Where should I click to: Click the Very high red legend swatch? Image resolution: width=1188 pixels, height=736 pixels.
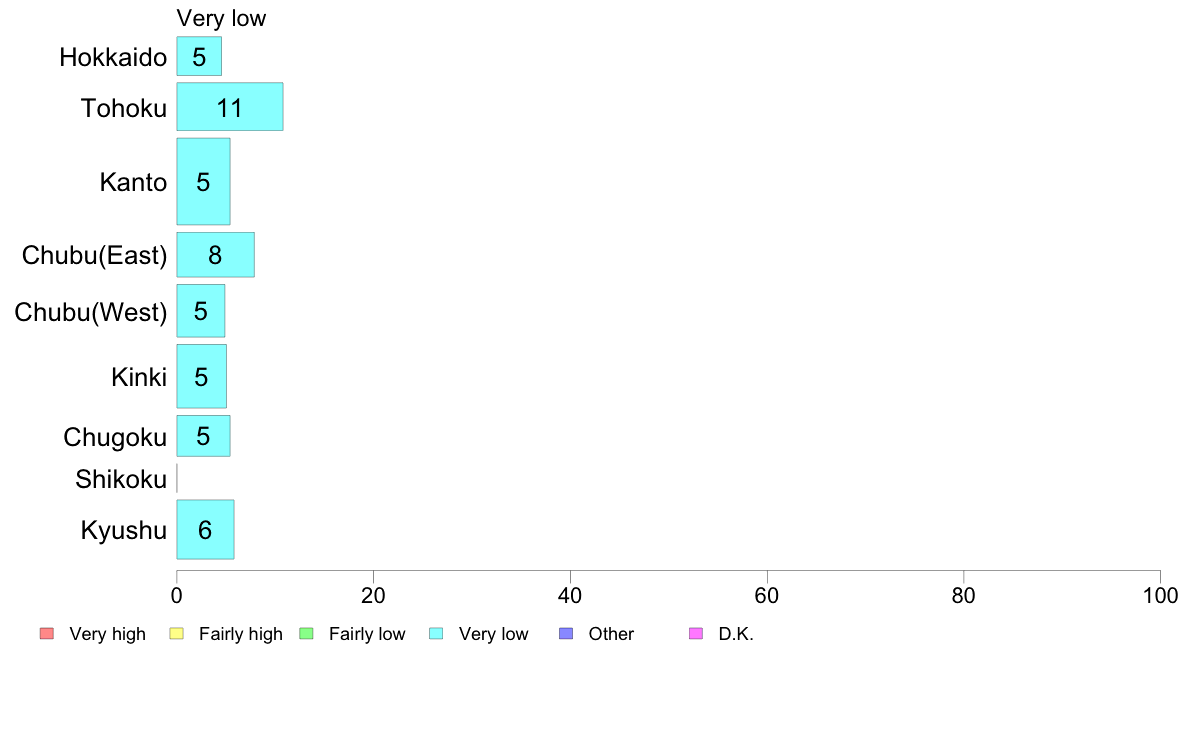pos(47,634)
